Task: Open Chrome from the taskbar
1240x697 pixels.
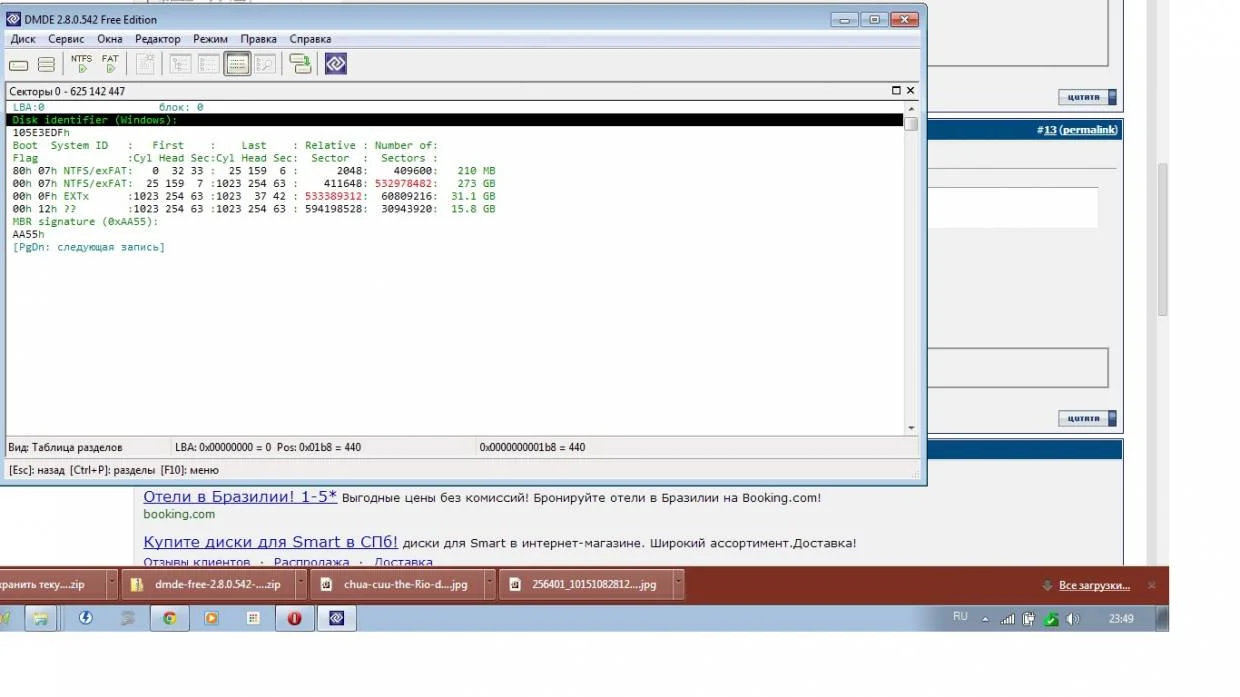Action: coord(170,618)
